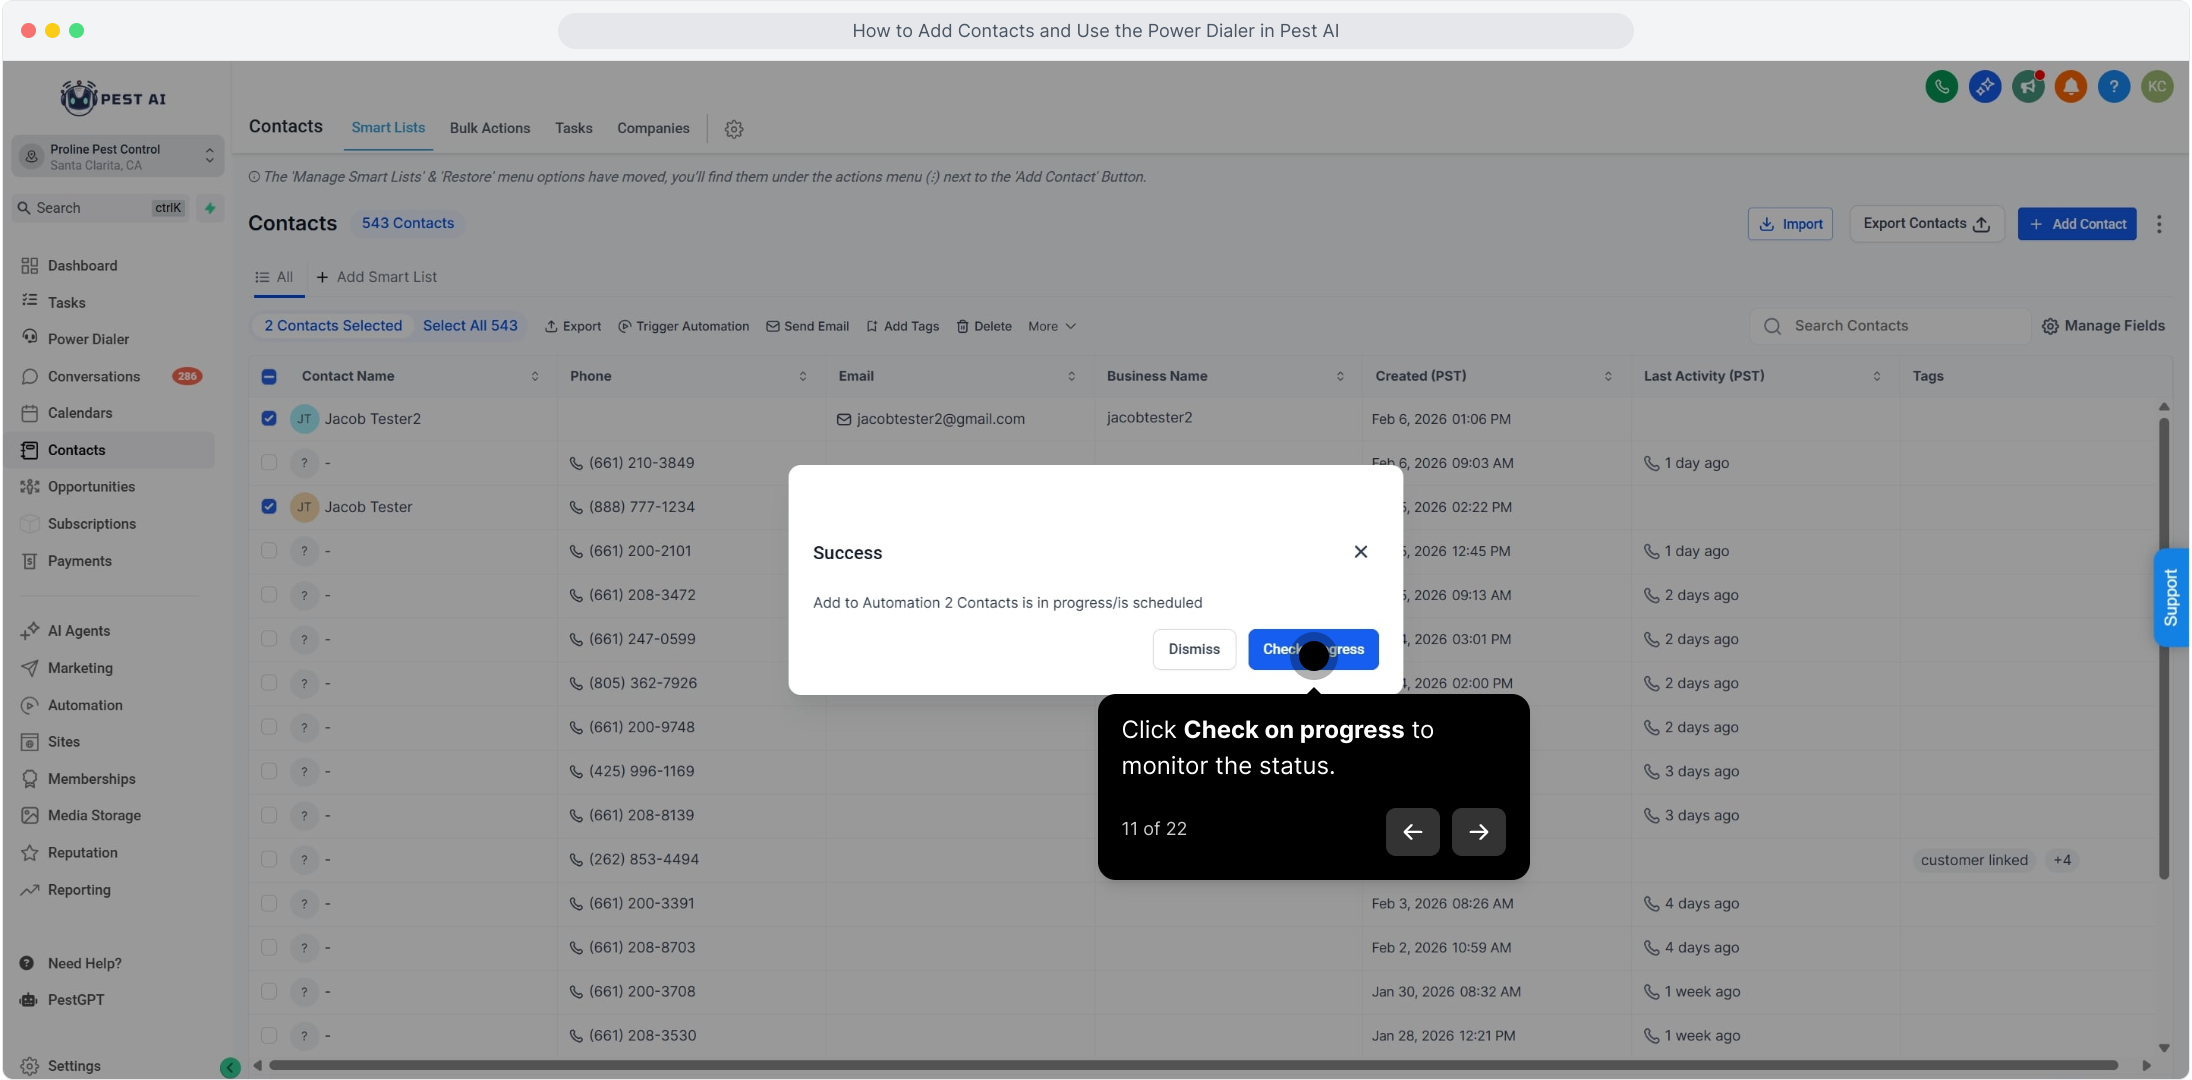Click the Search Contacts field
Image resolution: width=2192 pixels, height=1080 pixels.
coord(1890,326)
